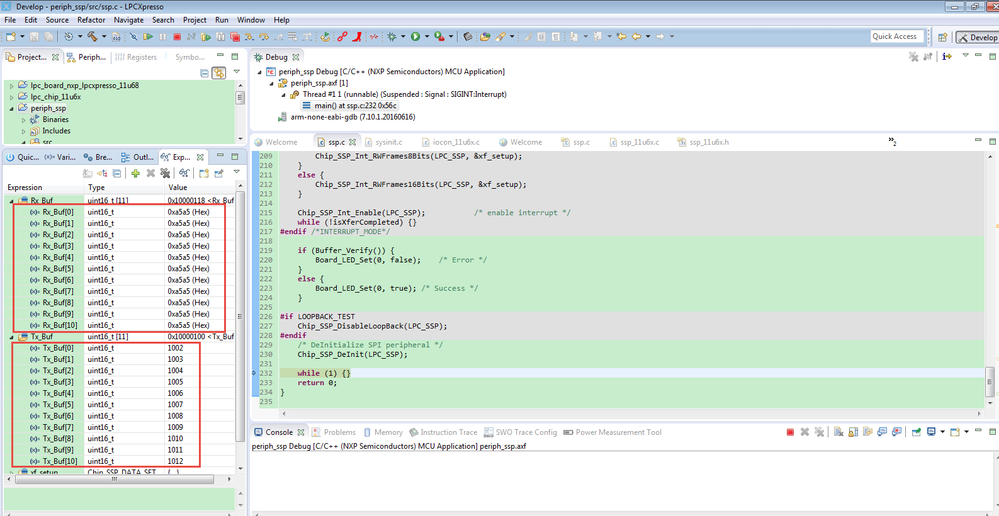Click the Back navigation yellow arrow

(636, 36)
